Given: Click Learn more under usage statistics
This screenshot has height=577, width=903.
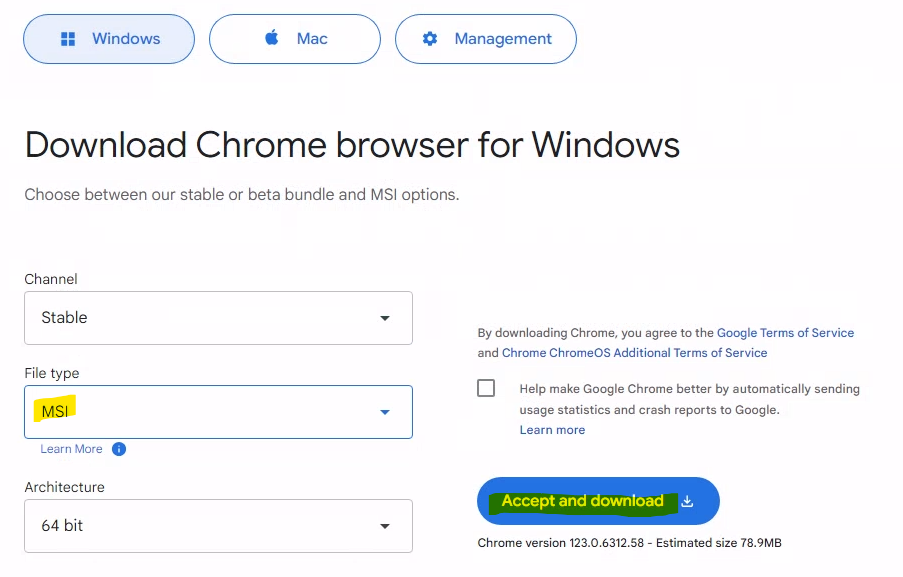Looking at the screenshot, I should pyautogui.click(x=552, y=430).
